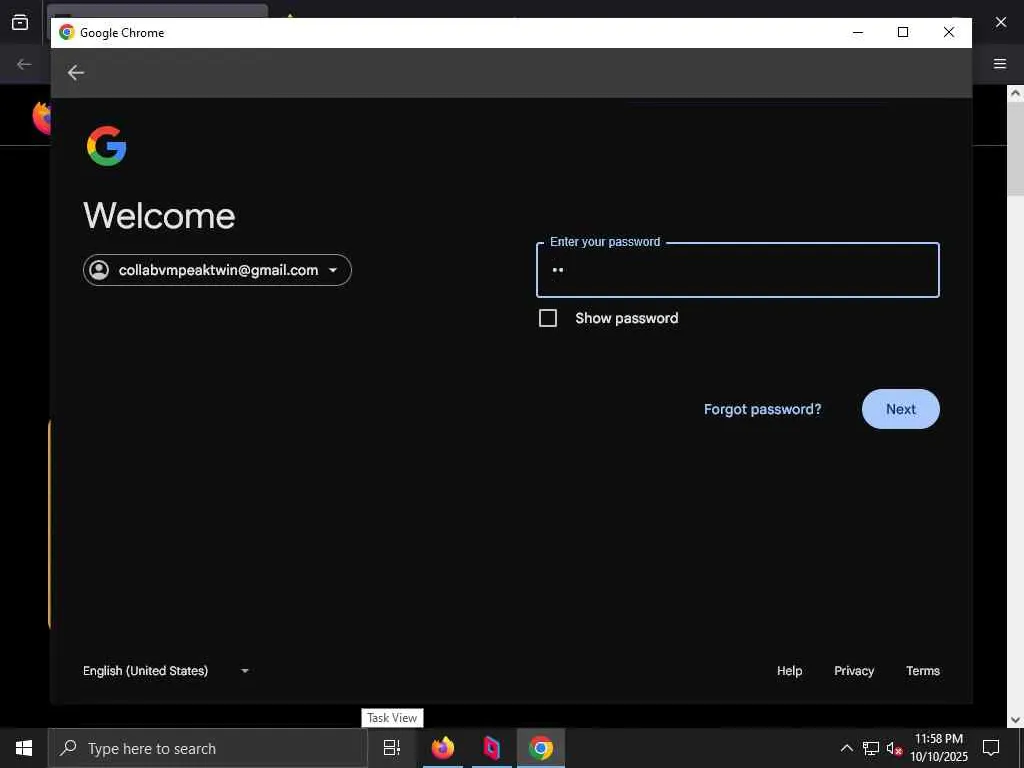Open Firefox hamburger menu in background window

click(1000, 64)
